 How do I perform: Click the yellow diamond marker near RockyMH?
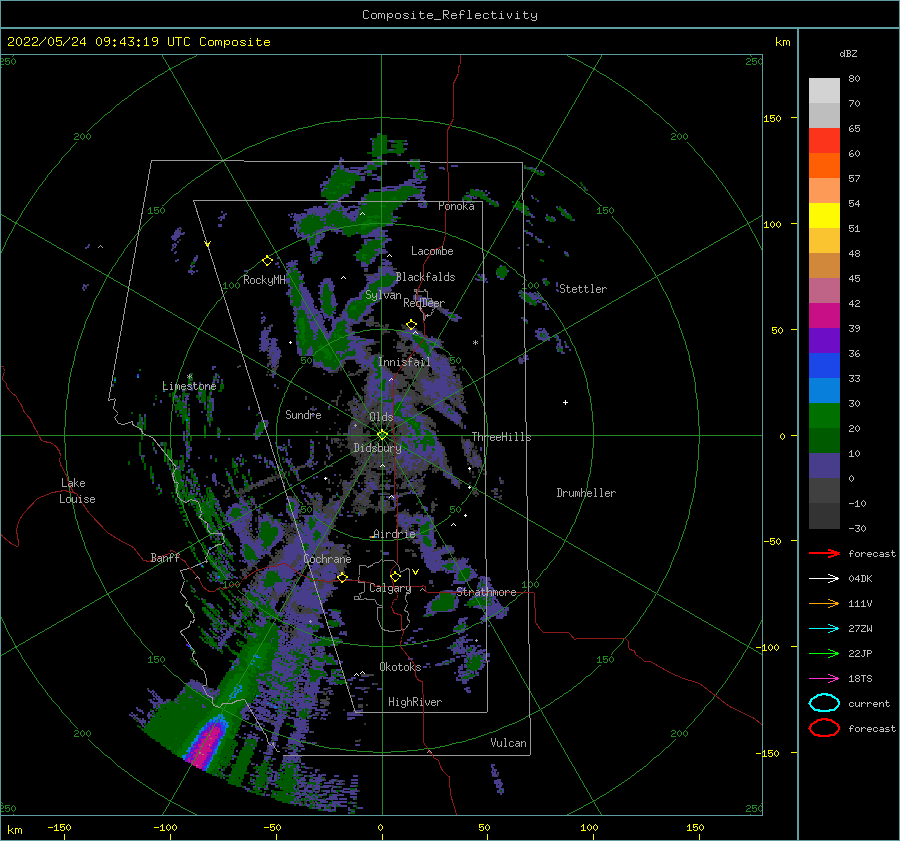[x=267, y=261]
